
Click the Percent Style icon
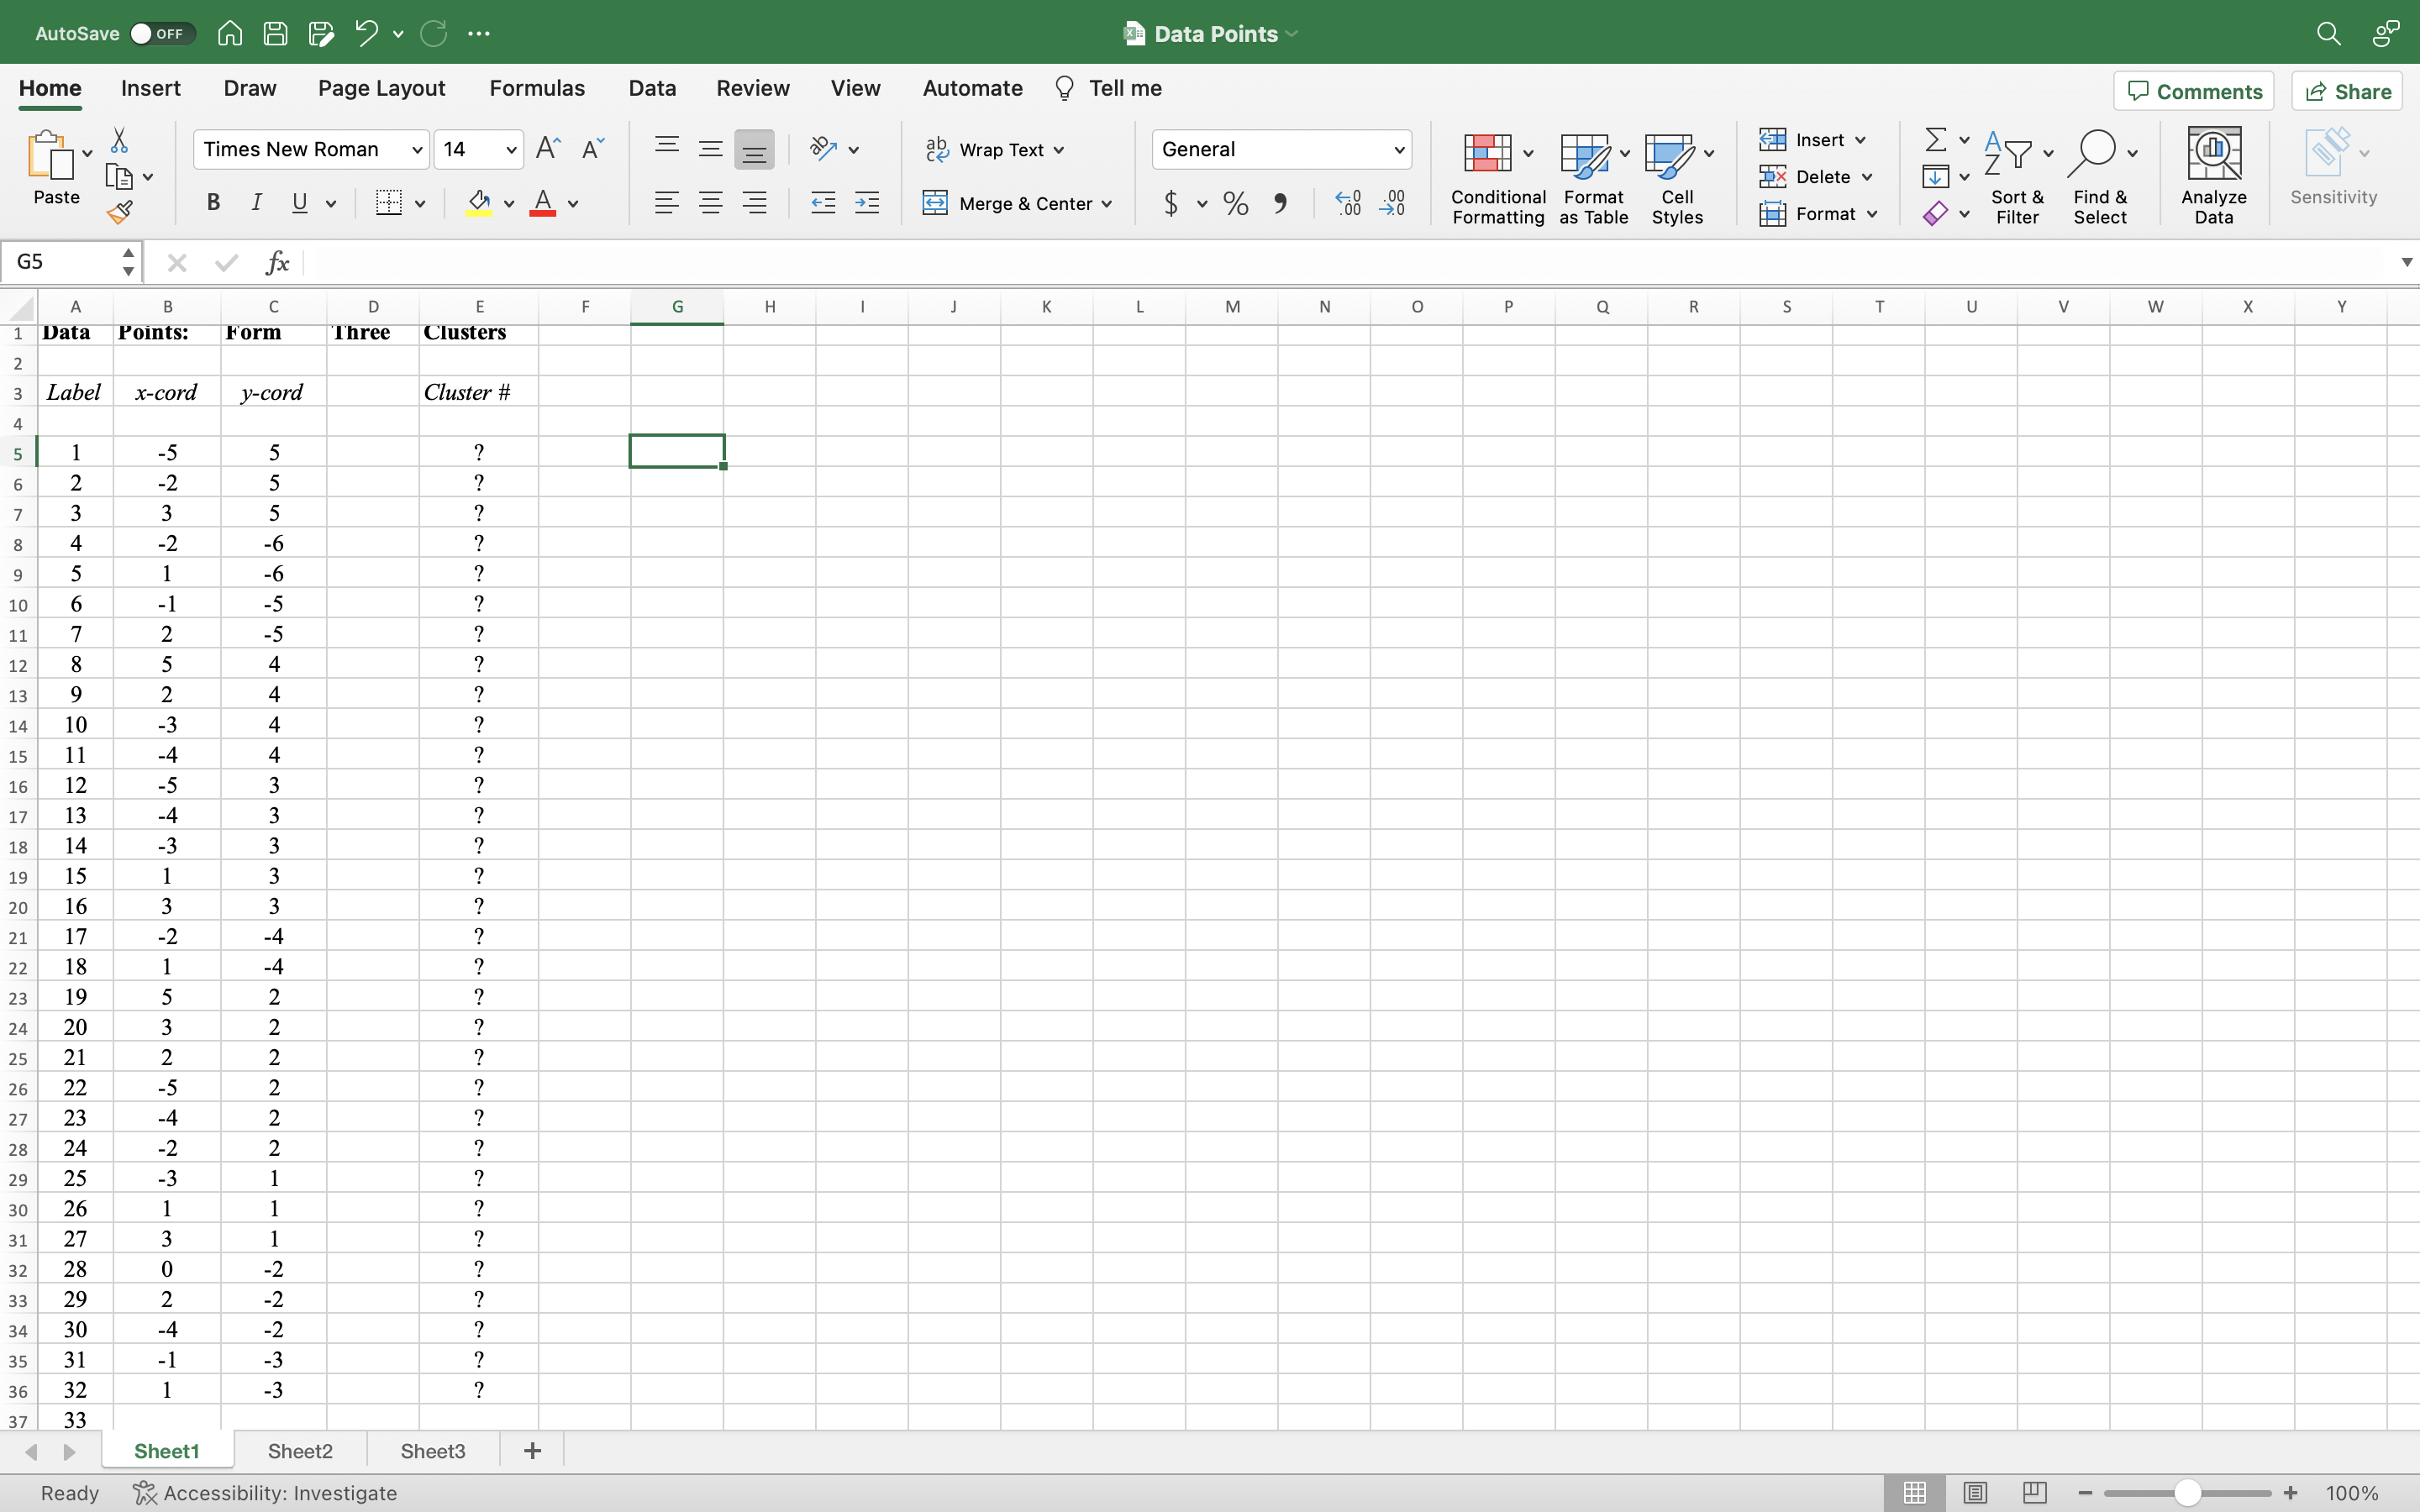1236,204
